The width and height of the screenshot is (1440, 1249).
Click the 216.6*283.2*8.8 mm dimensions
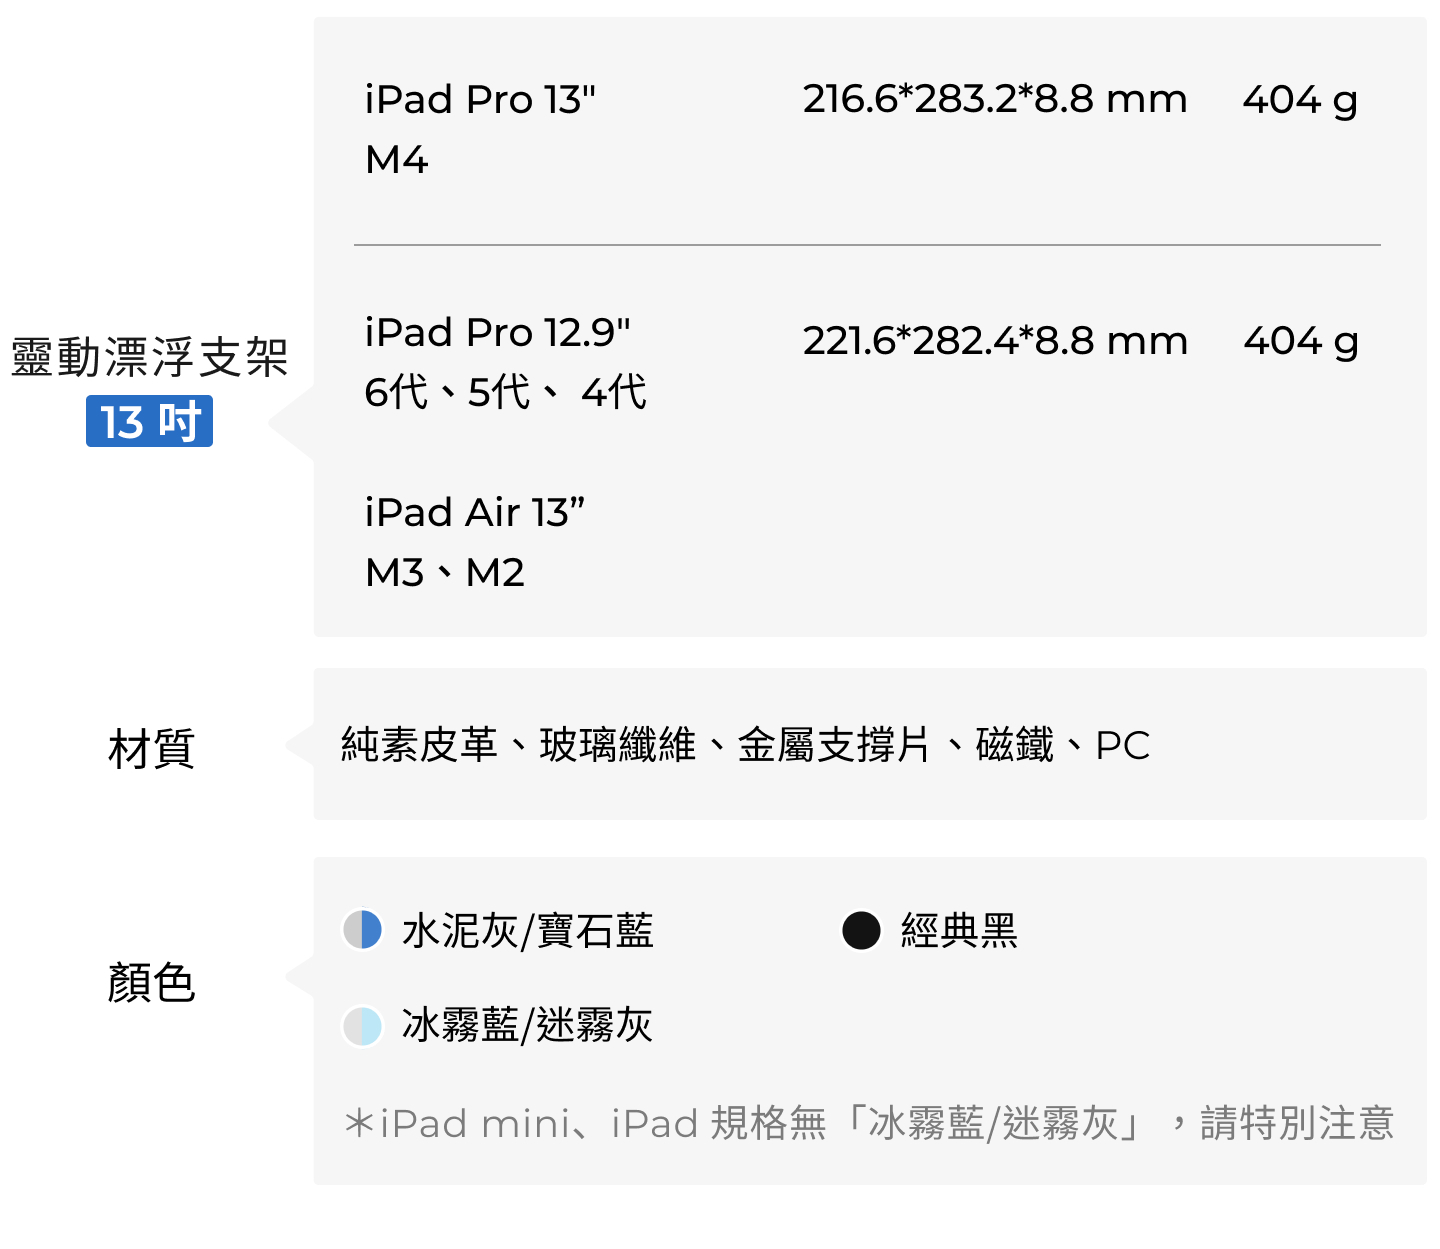[995, 100]
